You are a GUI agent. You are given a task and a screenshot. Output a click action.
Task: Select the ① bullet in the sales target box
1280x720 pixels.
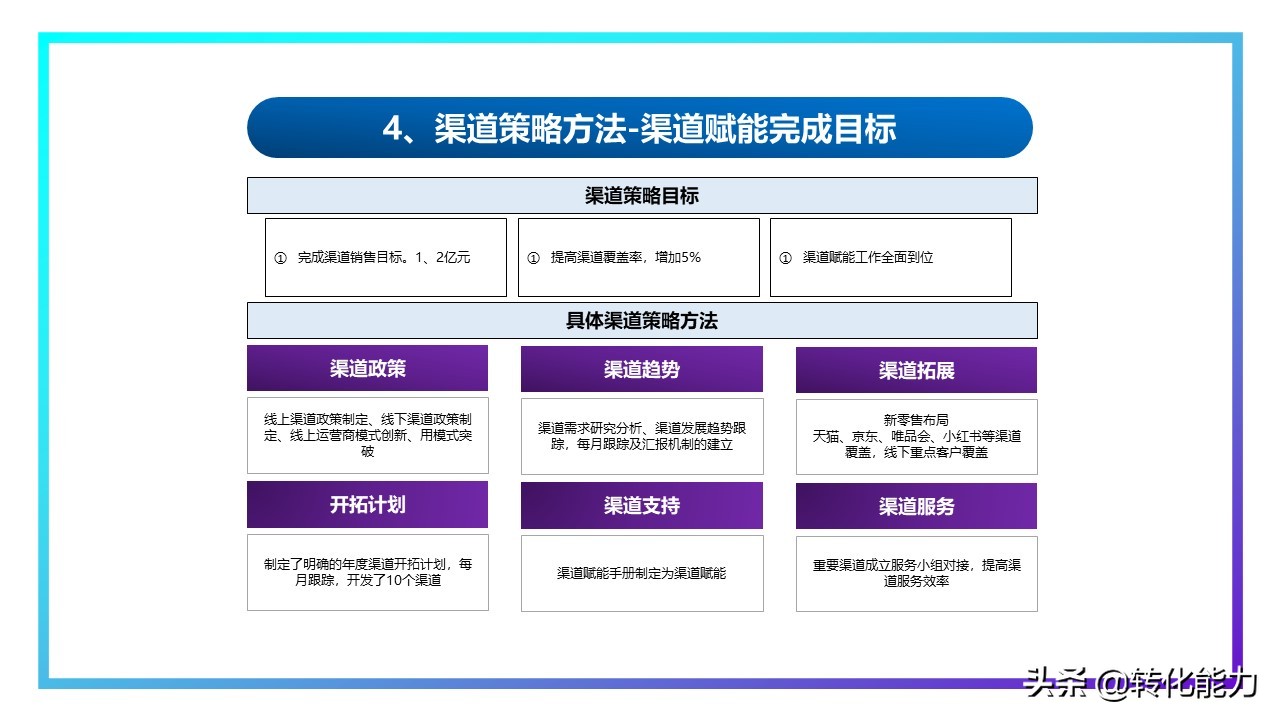tap(279, 257)
